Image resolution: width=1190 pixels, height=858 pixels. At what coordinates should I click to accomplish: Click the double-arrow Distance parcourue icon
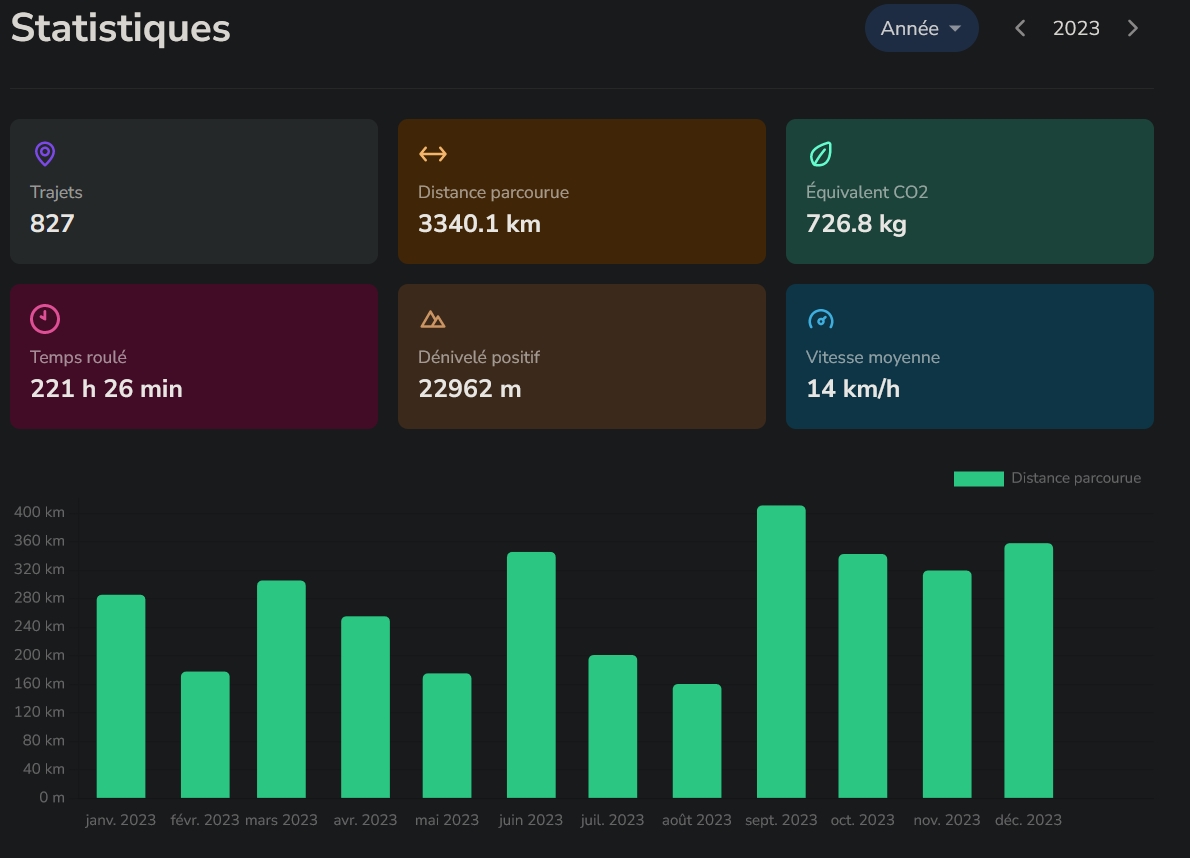pyautogui.click(x=432, y=154)
